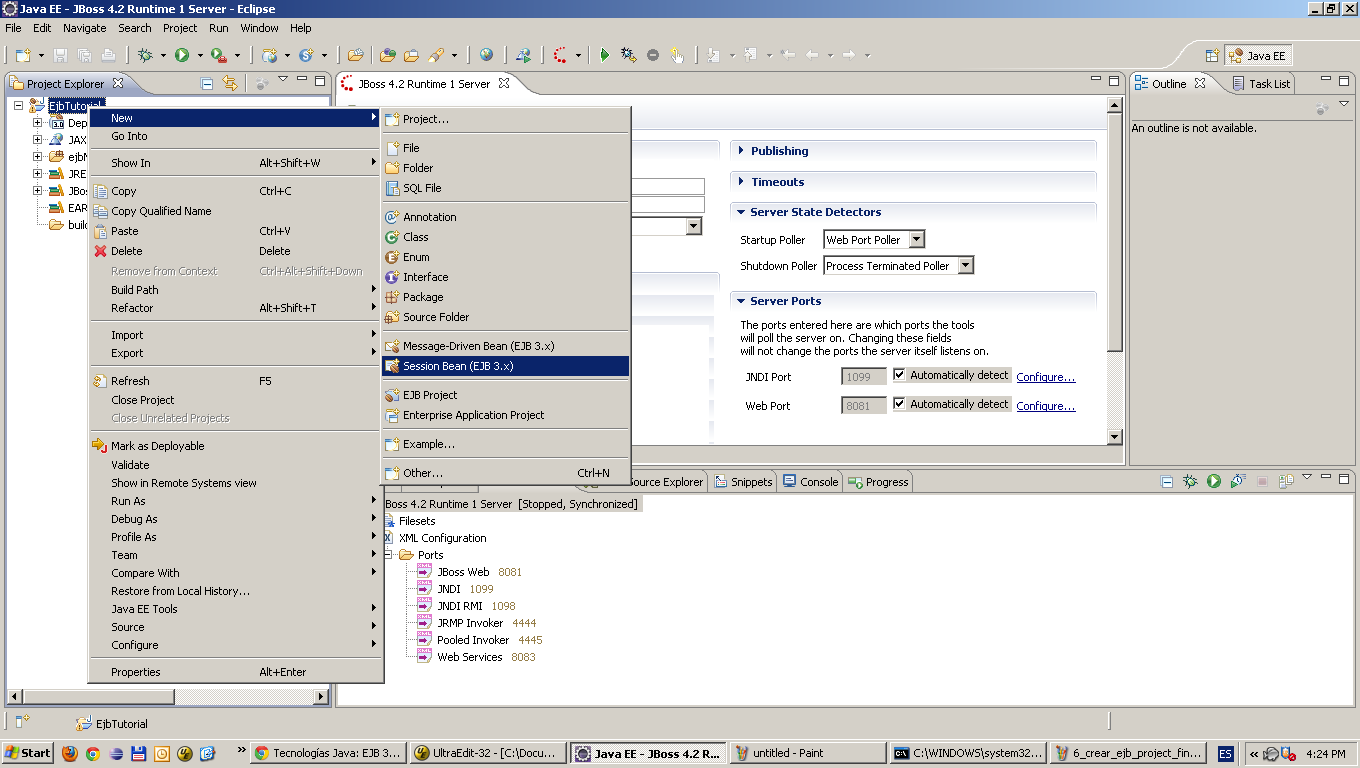Open the New Interface wizard
Viewport: 1360px width, 768px height.
[427, 277]
